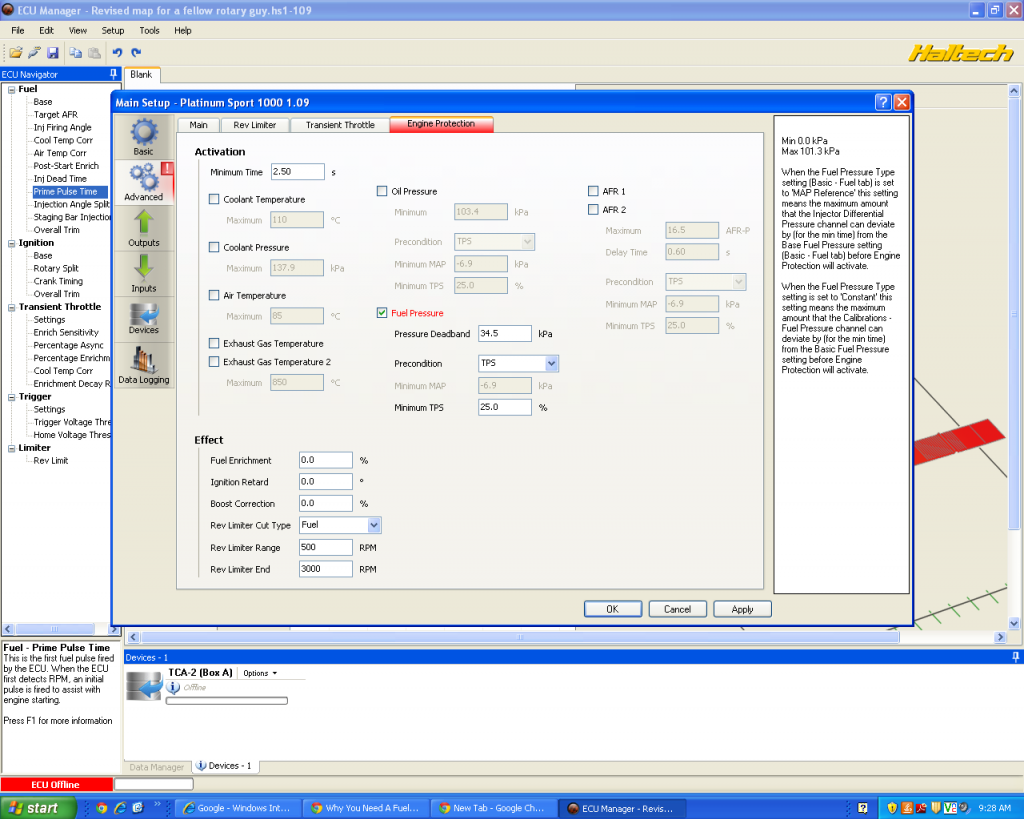This screenshot has width=1024, height=819.
Task: Click the Undo toolbar icon
Action: [117, 53]
